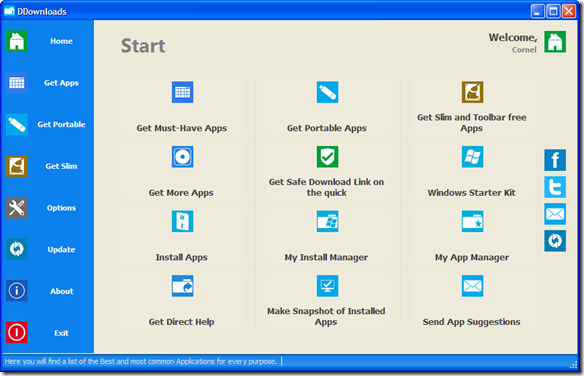Viewport: 584px width, 376px height.
Task: Open the Facebook icon on right side
Action: [x=555, y=160]
